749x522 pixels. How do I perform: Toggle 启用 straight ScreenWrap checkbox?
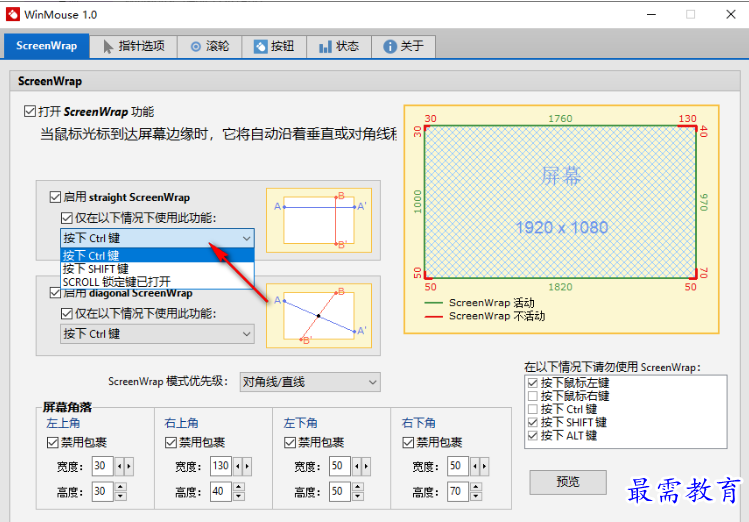[x=55, y=197]
